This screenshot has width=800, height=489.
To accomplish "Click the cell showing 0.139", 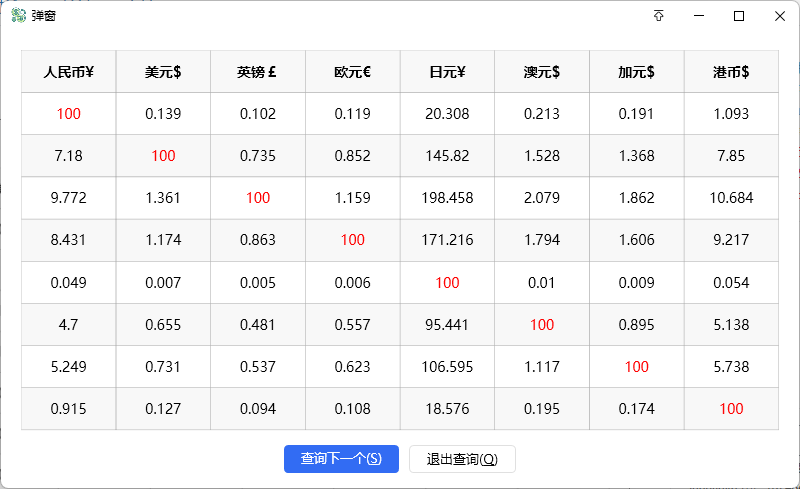I will tap(163, 114).
